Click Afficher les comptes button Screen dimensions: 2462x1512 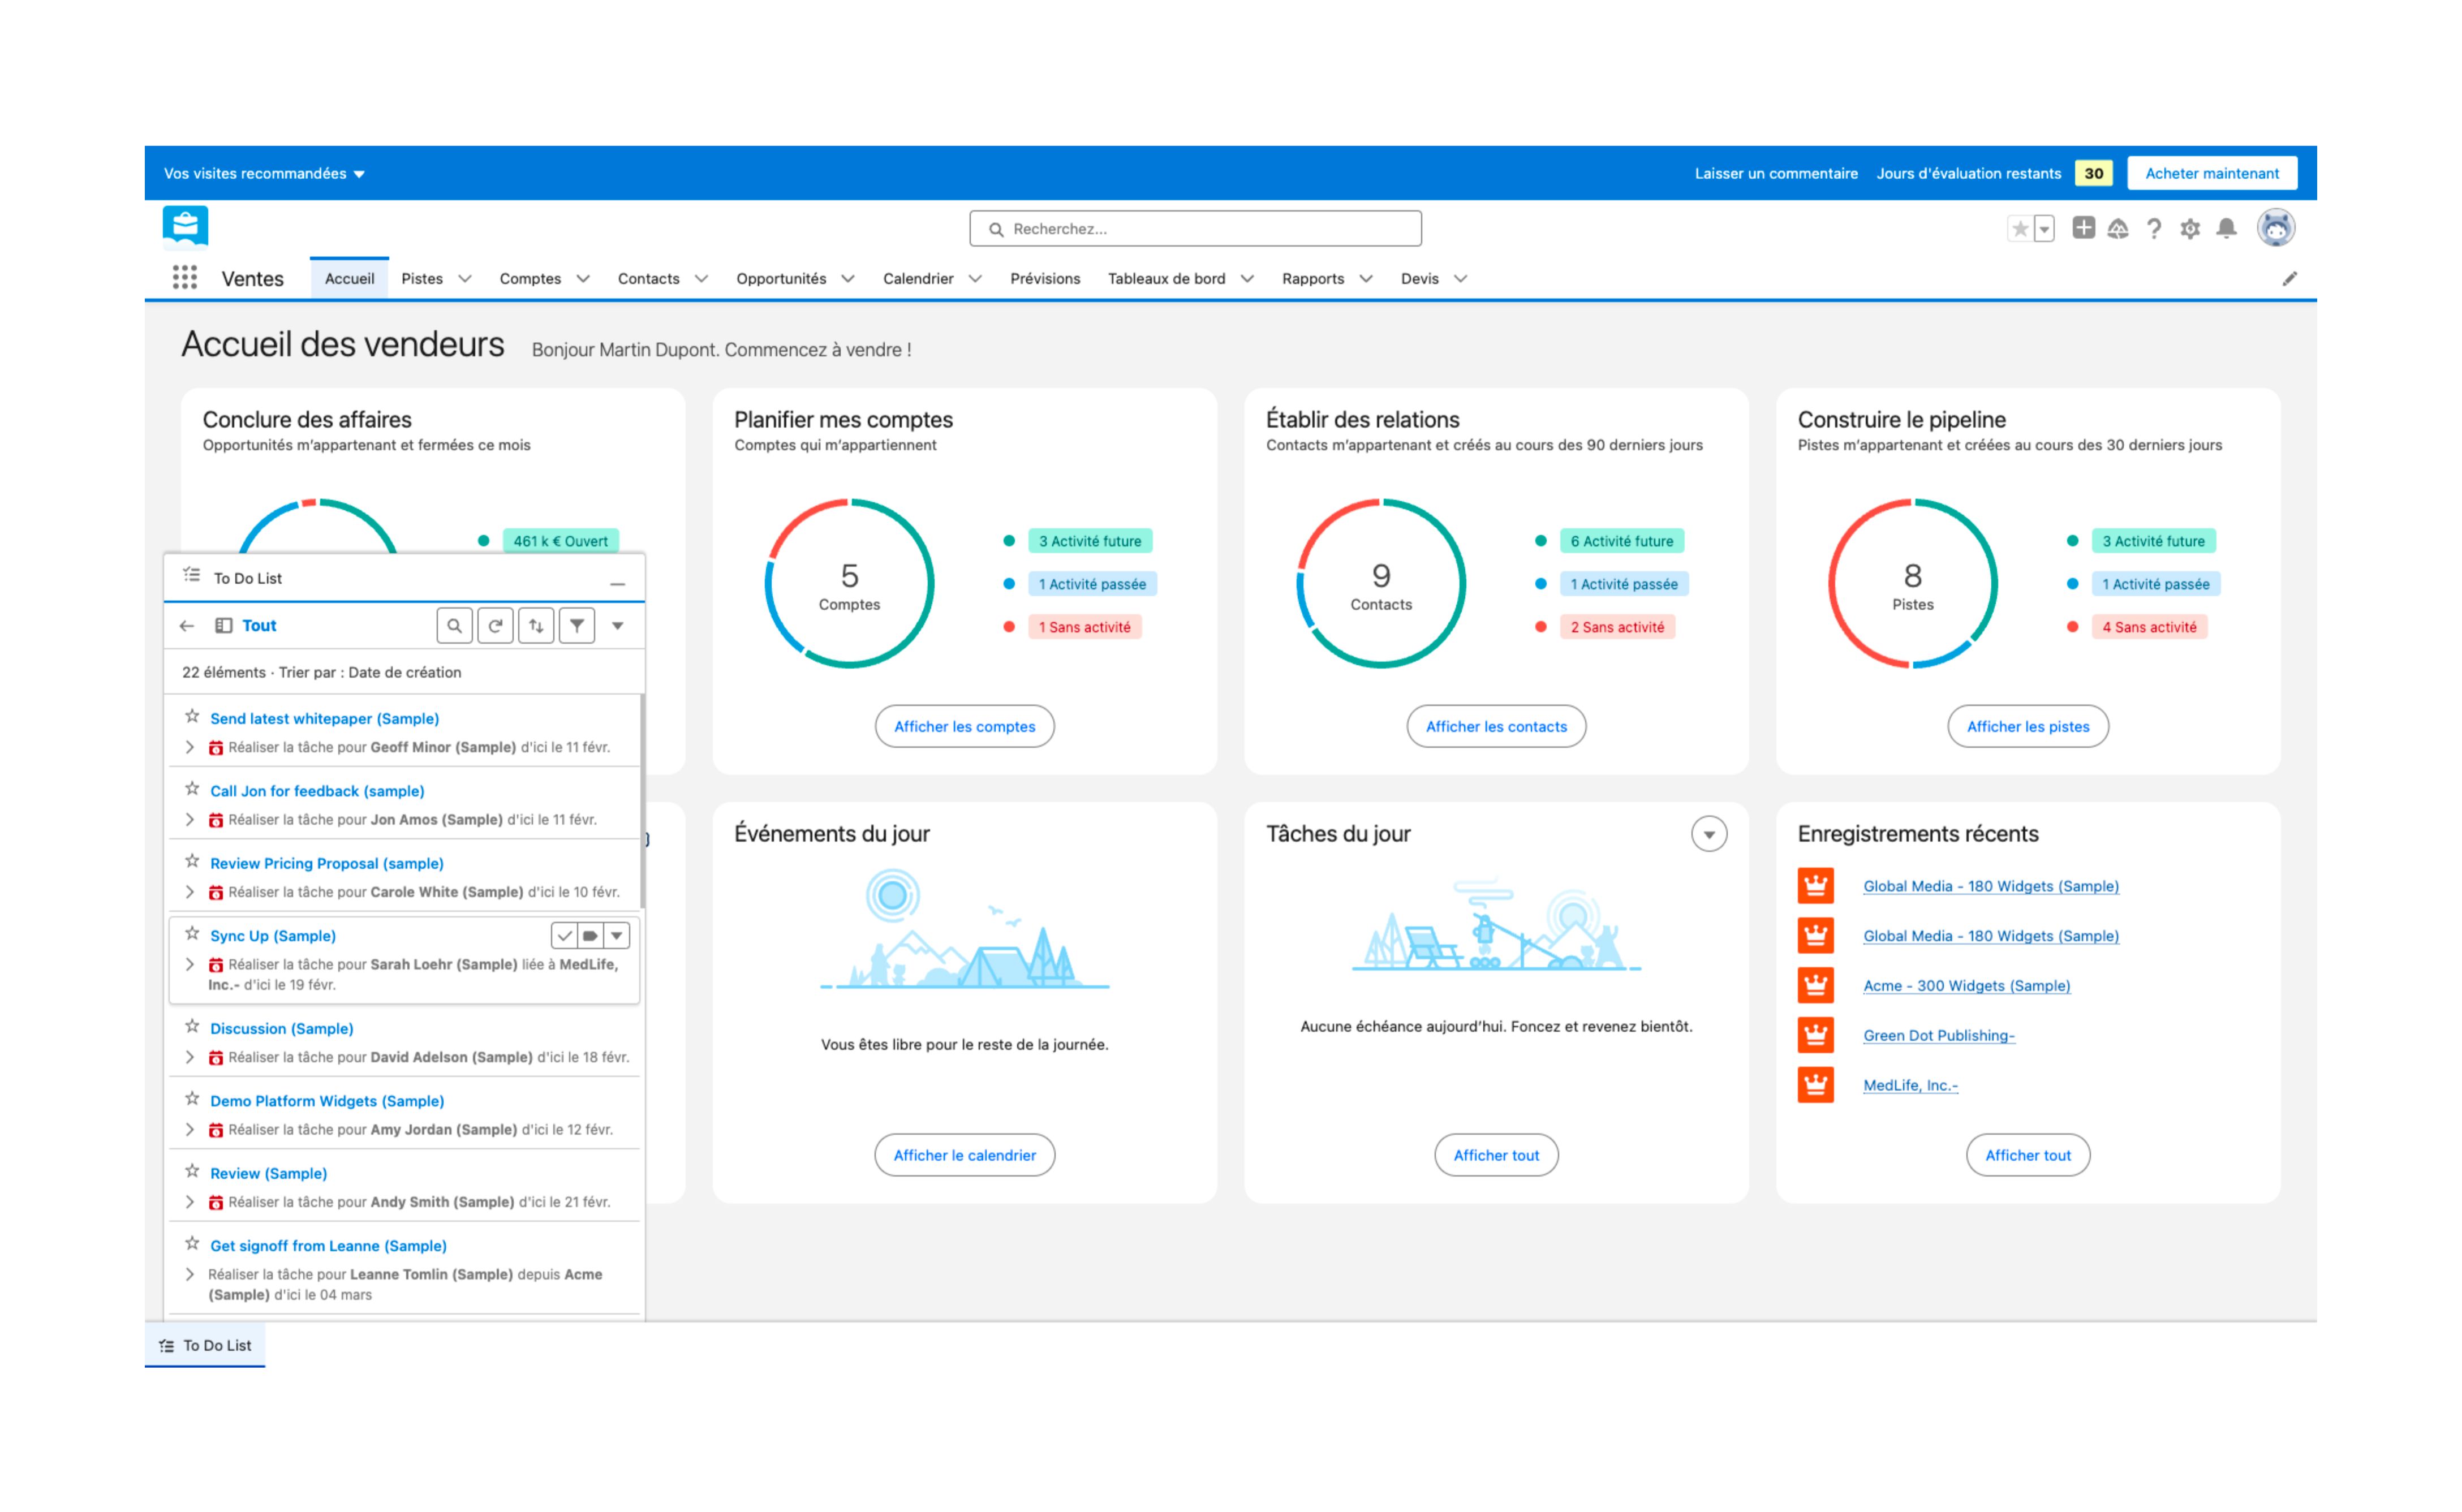pos(964,726)
